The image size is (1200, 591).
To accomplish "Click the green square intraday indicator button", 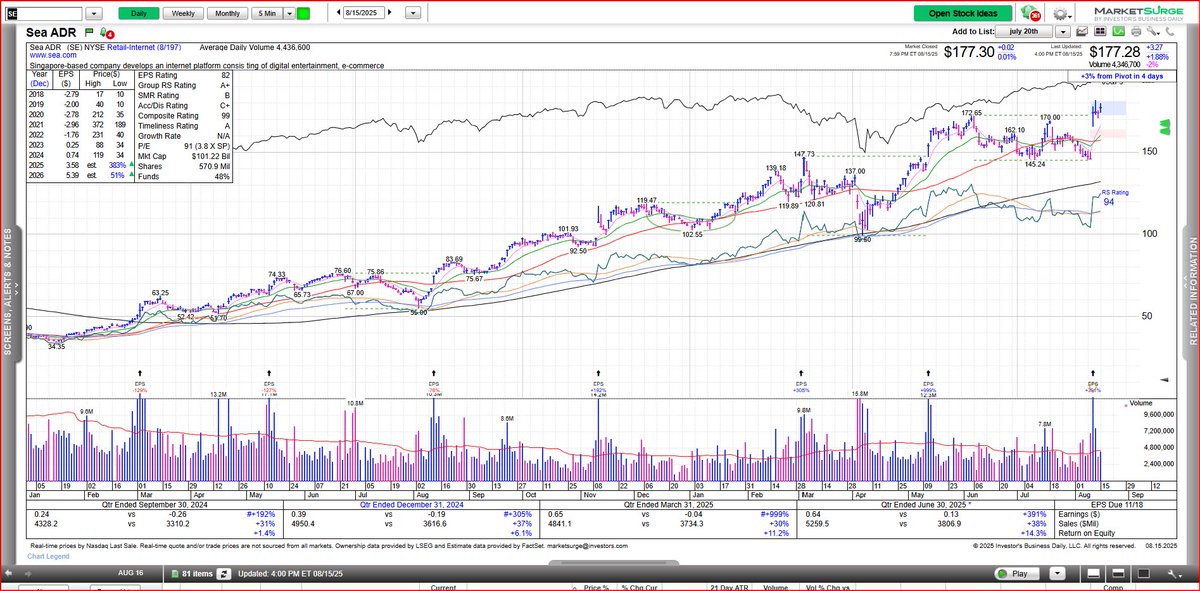I will [303, 14].
